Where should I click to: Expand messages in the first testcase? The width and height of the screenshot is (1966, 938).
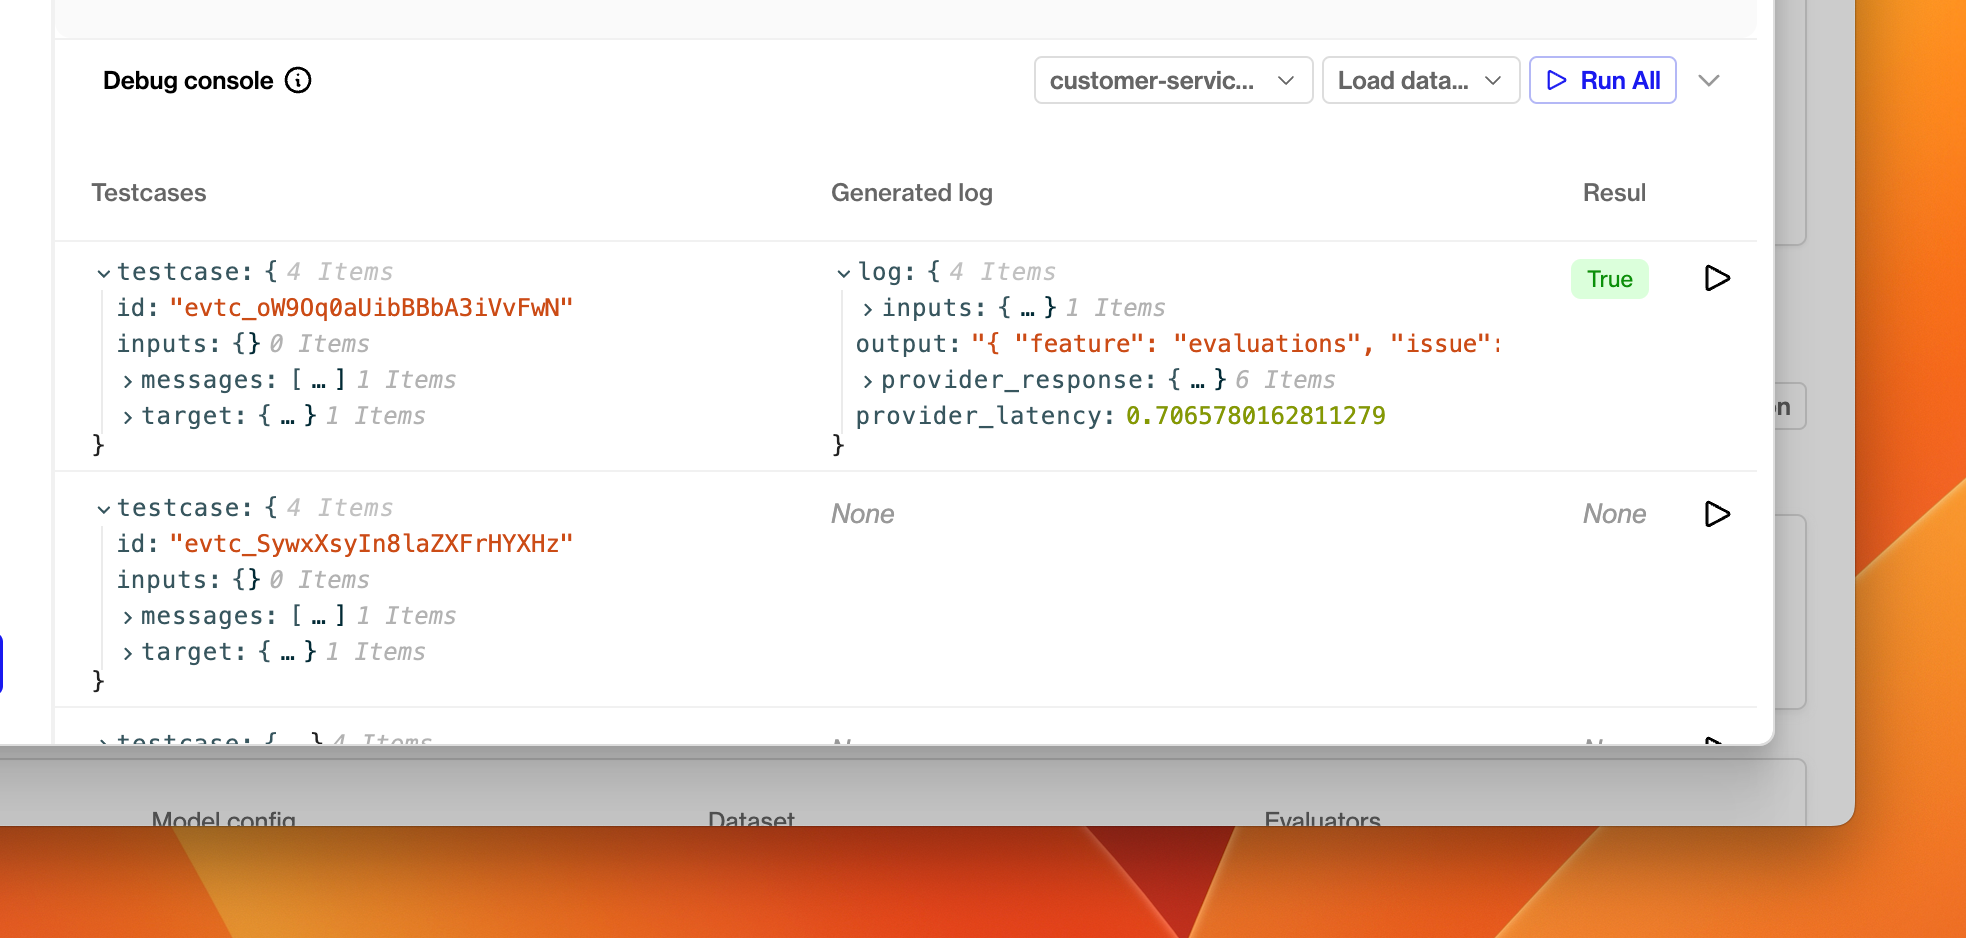(x=128, y=381)
